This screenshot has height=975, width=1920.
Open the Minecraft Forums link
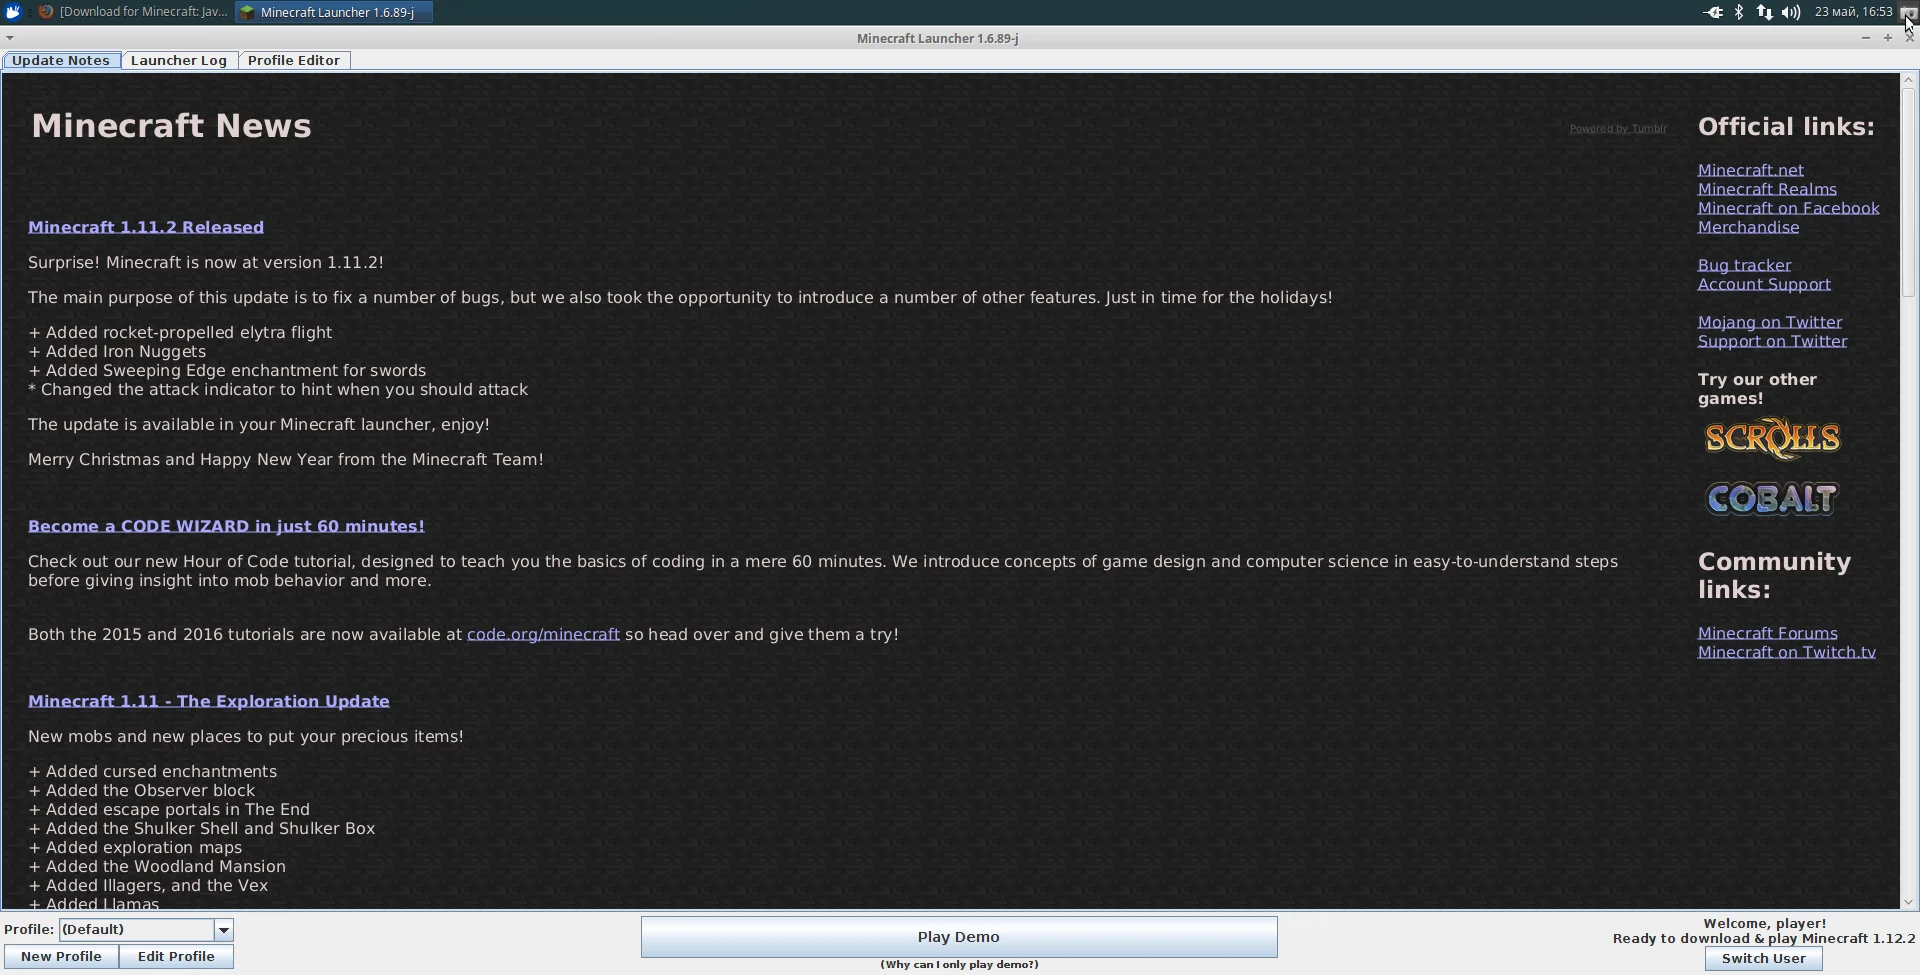[x=1768, y=633]
